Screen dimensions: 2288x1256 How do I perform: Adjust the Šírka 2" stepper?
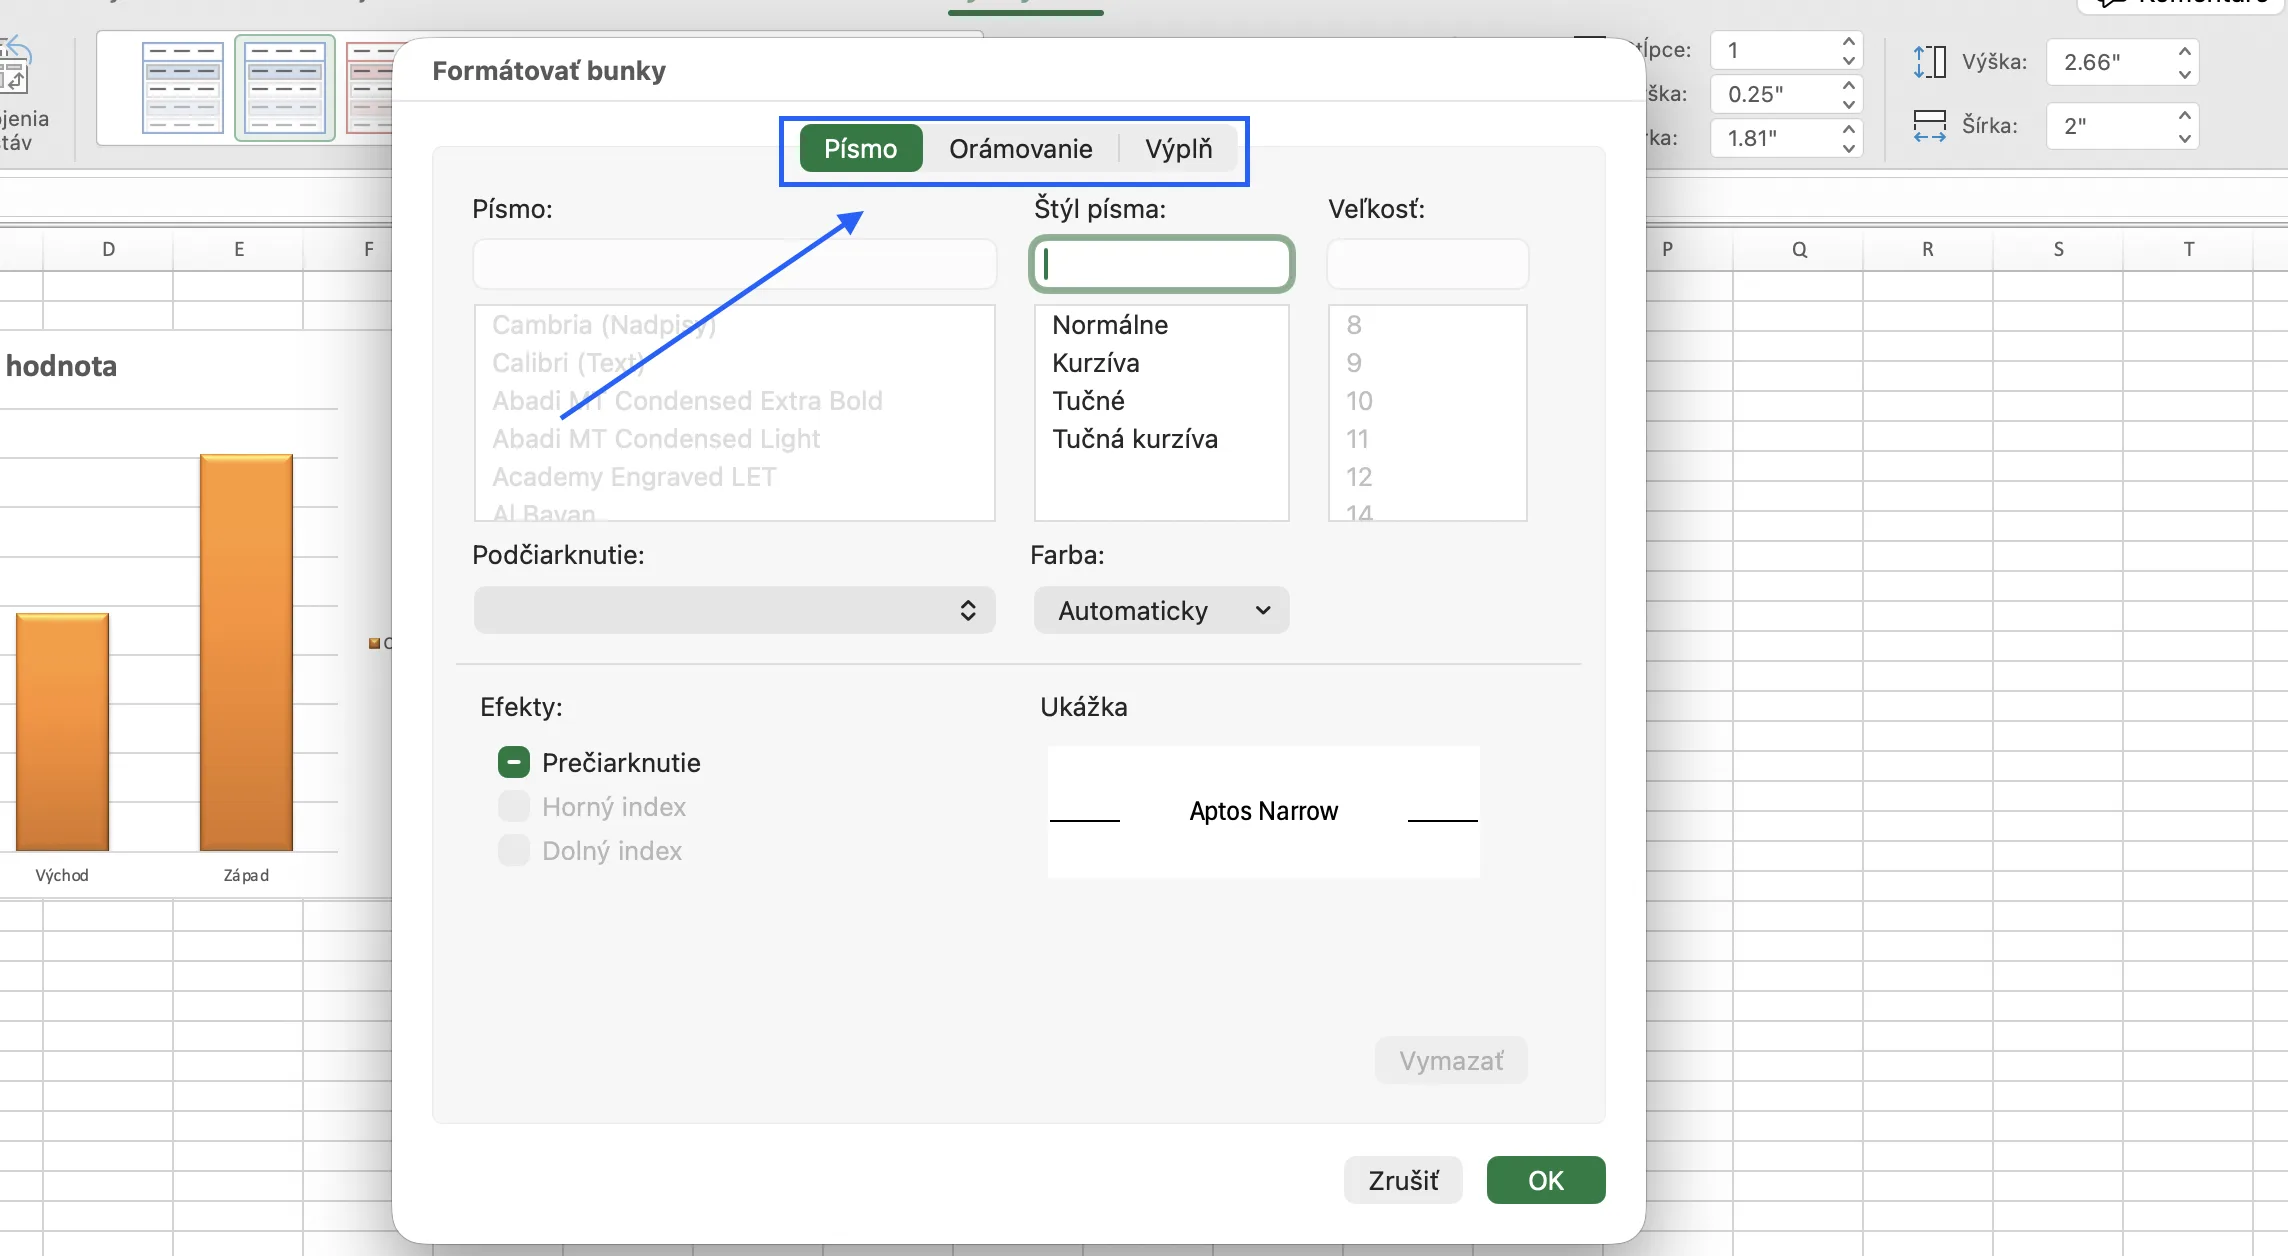pyautogui.click(x=2185, y=126)
